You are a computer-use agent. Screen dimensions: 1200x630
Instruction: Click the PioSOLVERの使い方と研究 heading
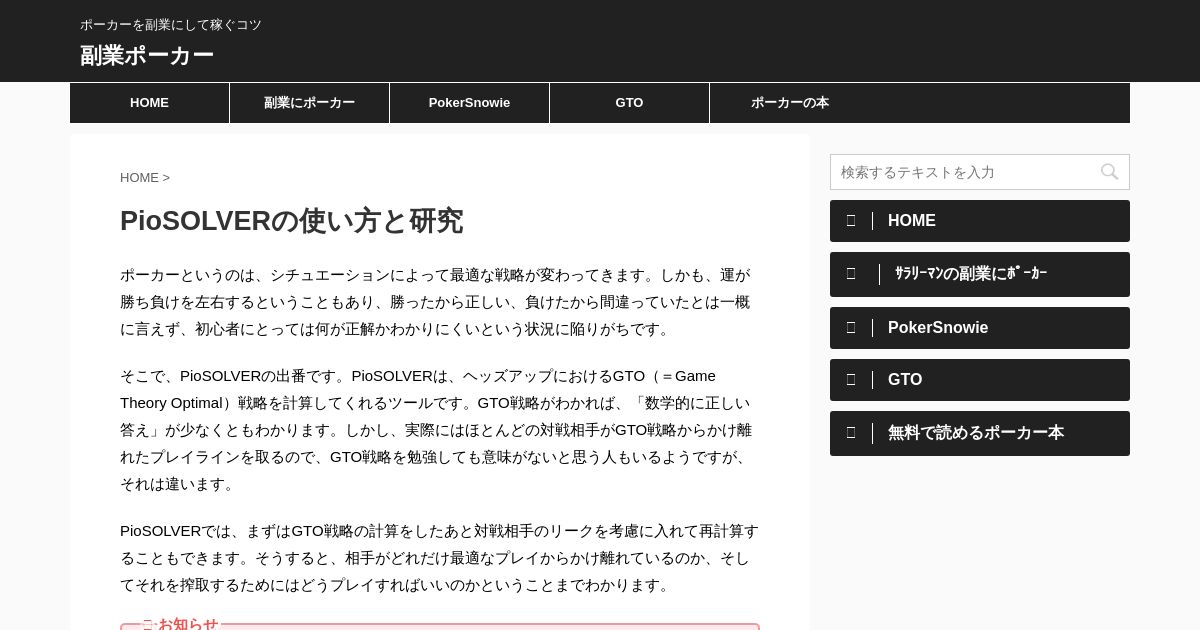coord(291,221)
